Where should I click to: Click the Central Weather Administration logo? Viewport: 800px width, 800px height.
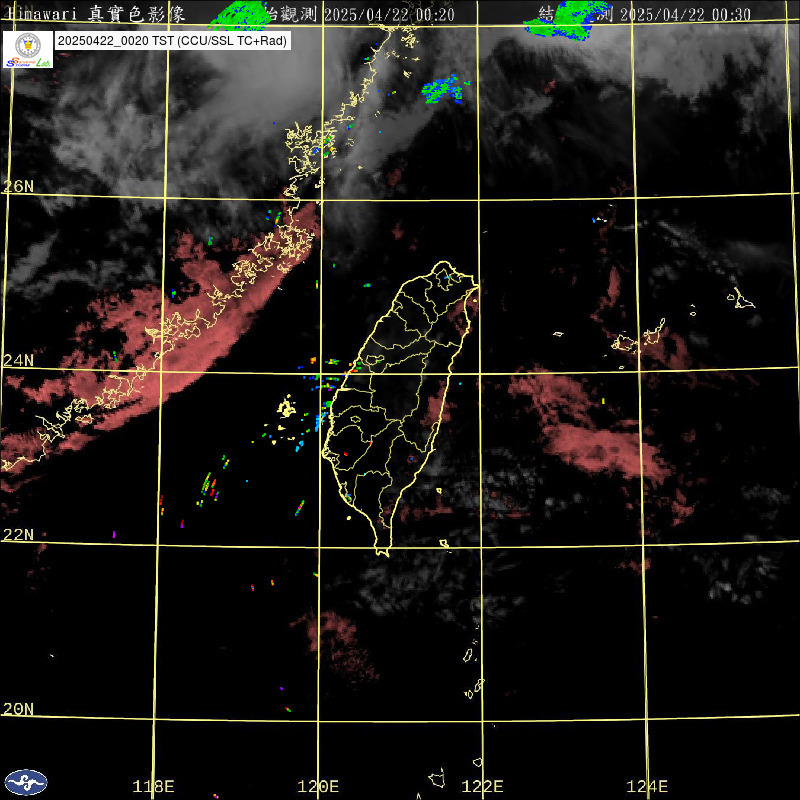(26, 782)
